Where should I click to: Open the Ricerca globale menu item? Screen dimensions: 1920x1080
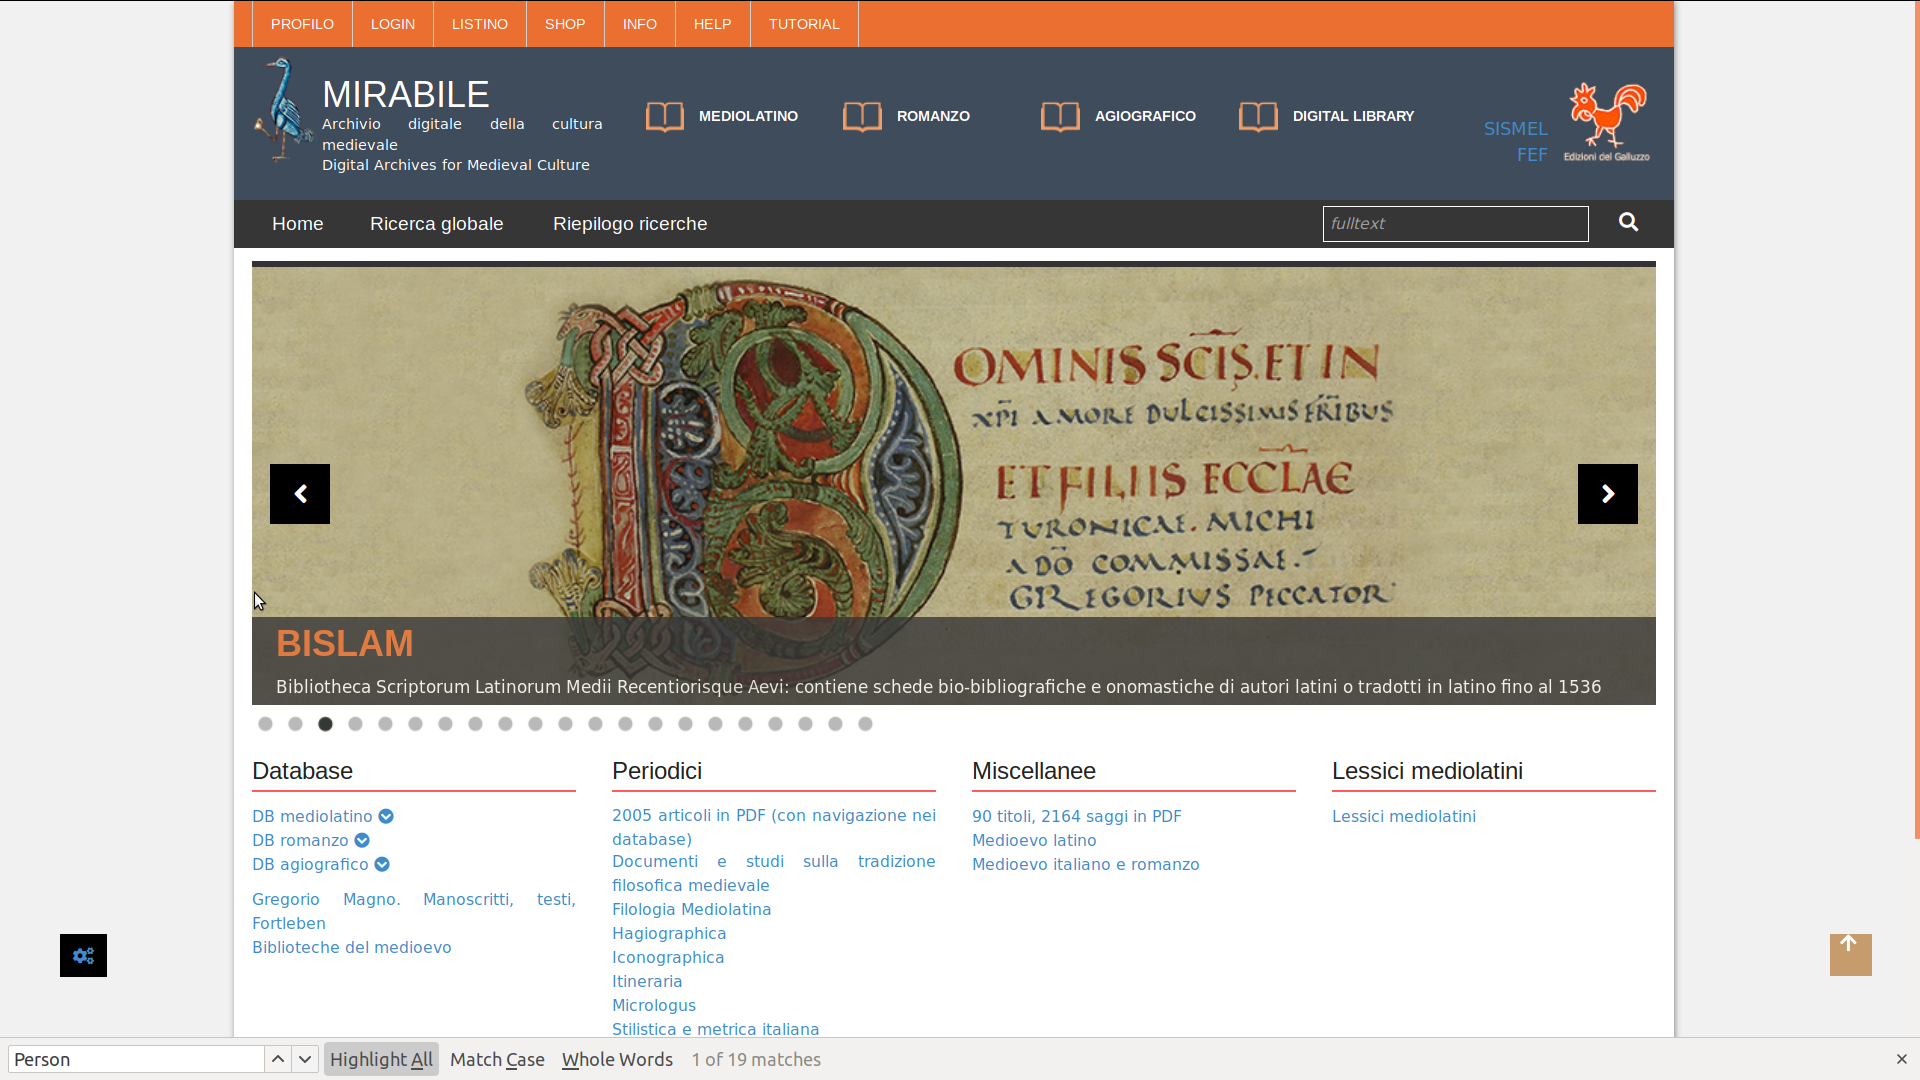[436, 224]
